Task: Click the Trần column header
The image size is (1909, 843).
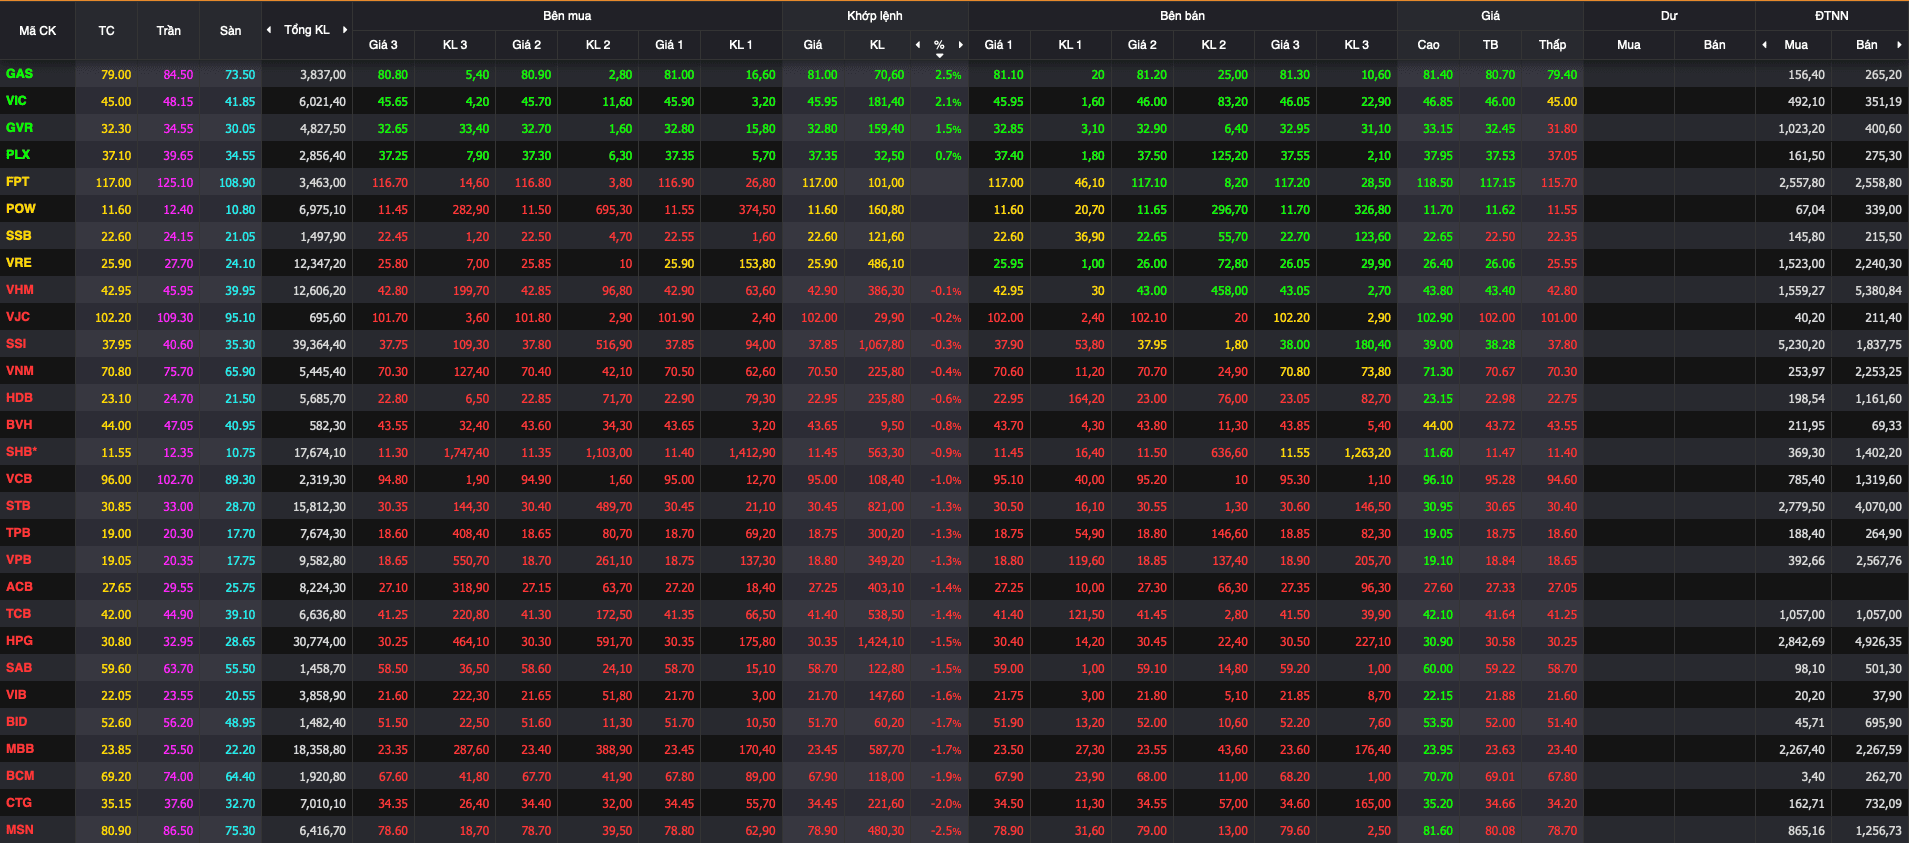Action: tap(168, 31)
